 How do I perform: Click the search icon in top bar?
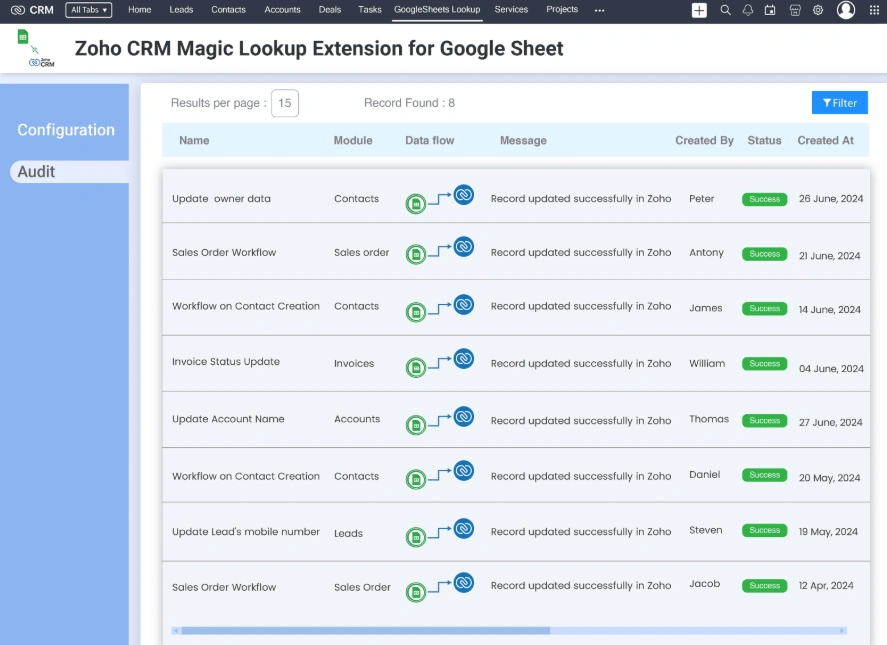[x=724, y=11]
